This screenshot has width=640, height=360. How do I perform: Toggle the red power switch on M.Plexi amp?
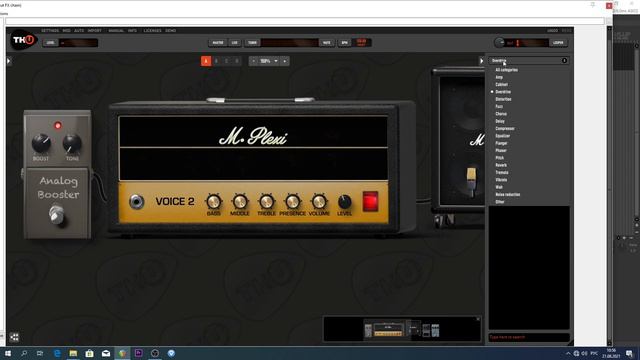coord(370,201)
